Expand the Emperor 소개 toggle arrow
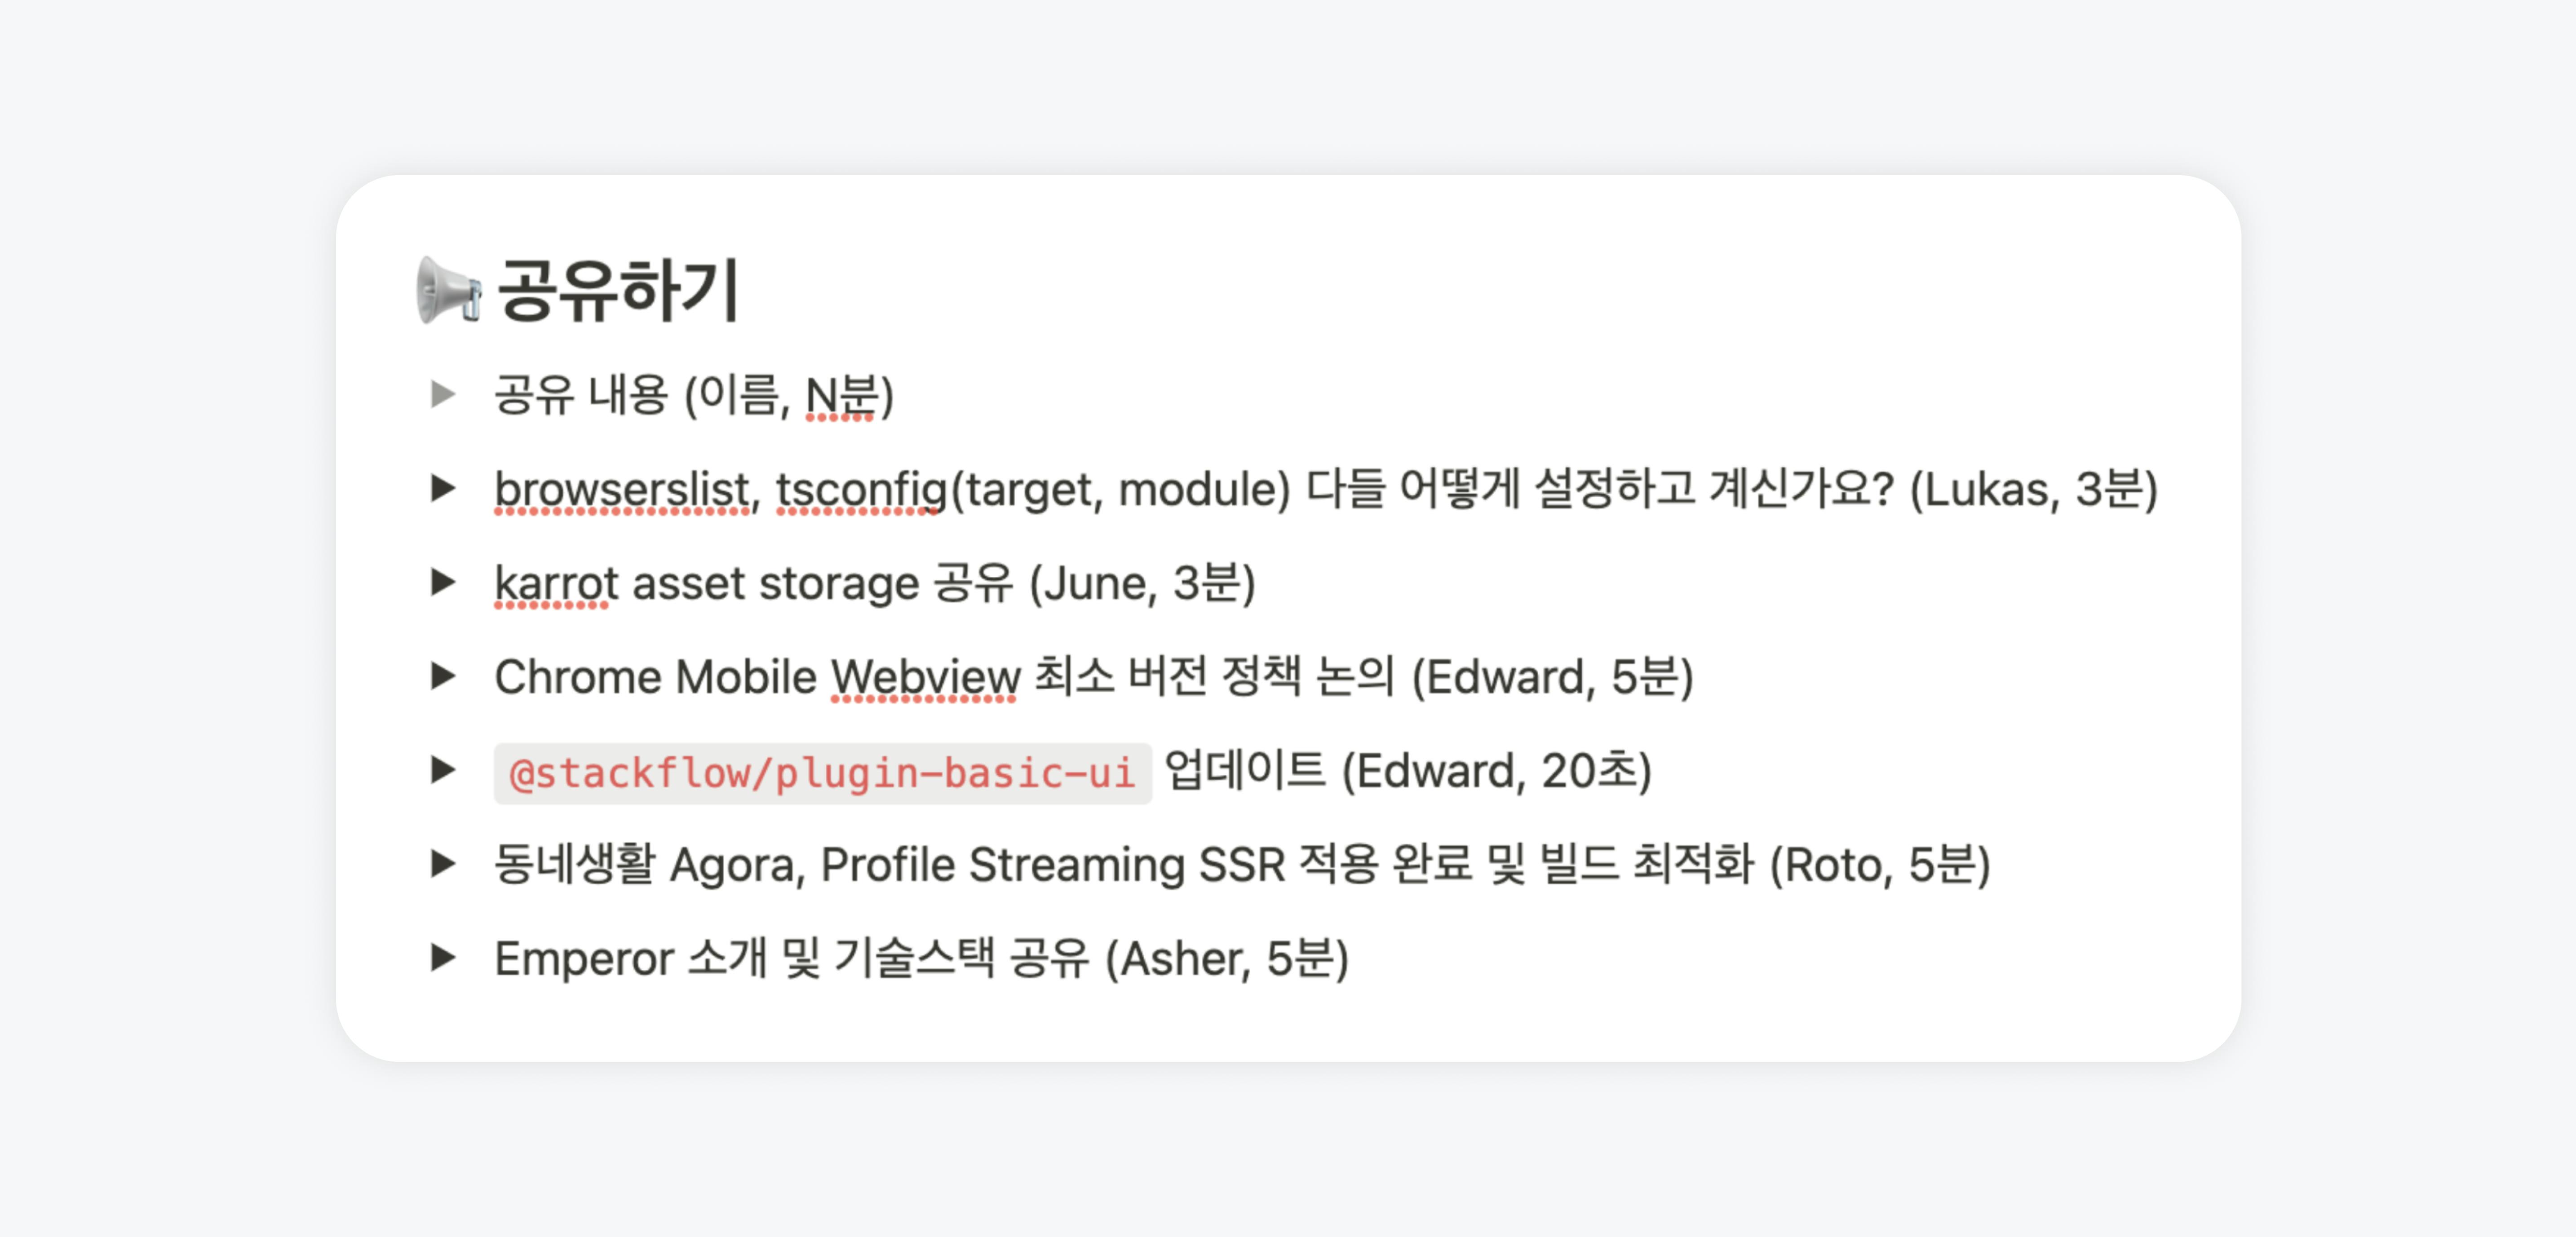Viewport: 2576px width, 1237px height. [443, 958]
